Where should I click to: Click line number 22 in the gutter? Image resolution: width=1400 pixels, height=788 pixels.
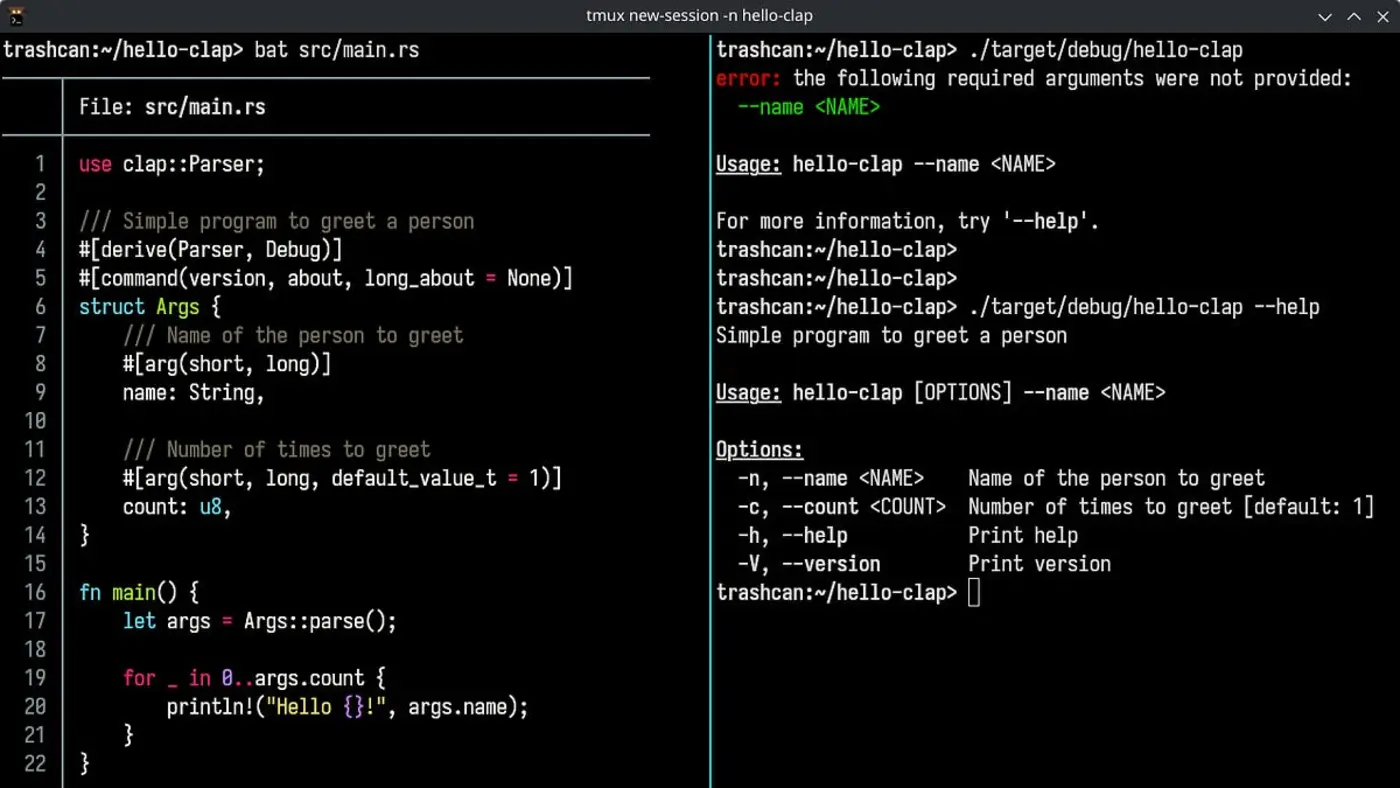click(x=35, y=763)
